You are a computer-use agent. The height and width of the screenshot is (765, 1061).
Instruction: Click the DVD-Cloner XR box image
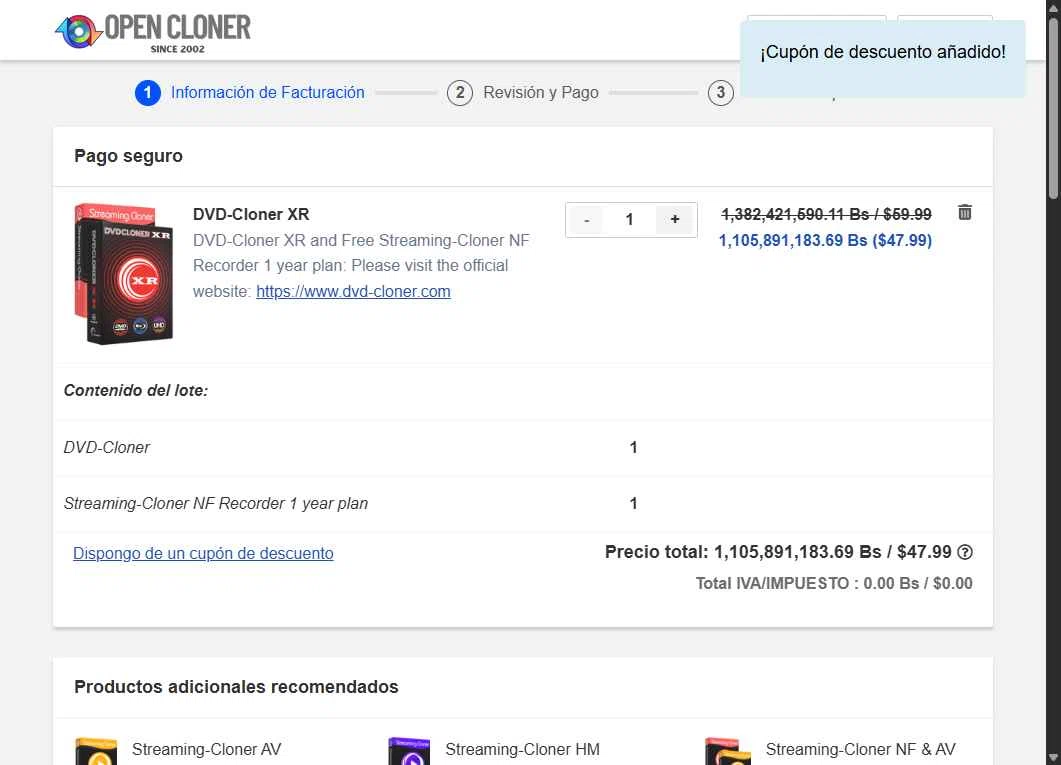pos(123,273)
